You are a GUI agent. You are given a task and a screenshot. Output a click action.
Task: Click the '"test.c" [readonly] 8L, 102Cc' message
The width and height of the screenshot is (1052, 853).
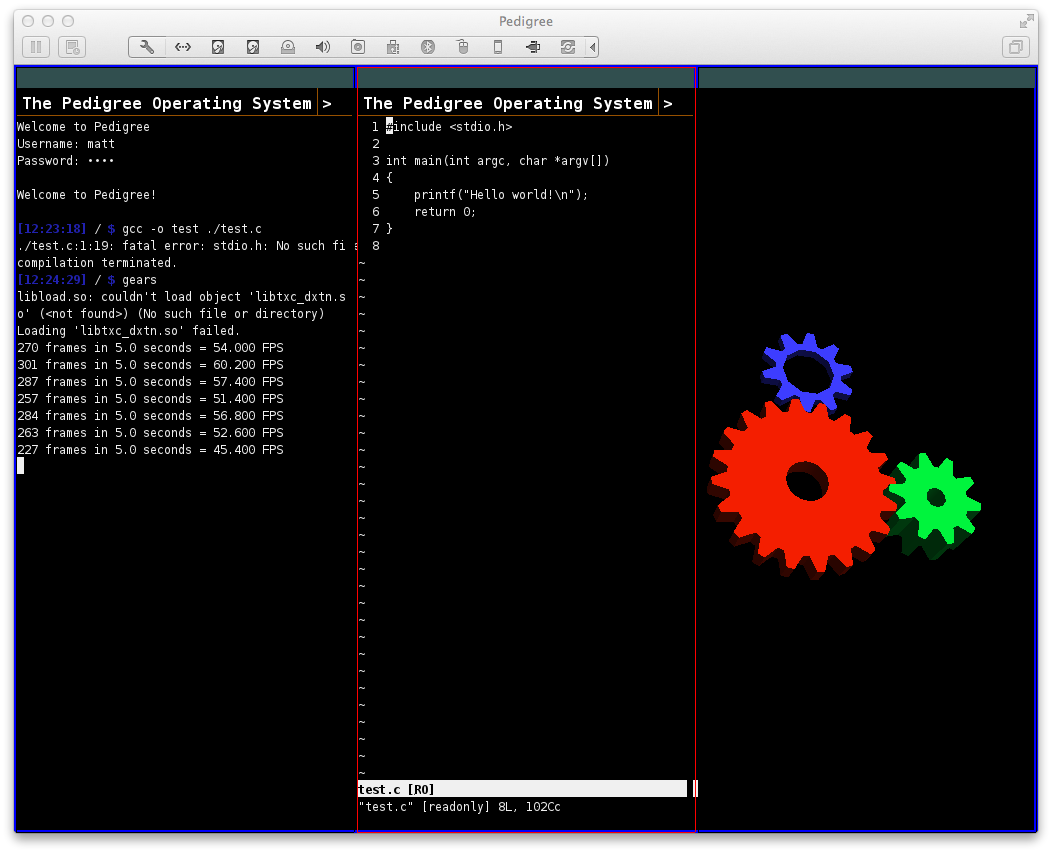[460, 807]
